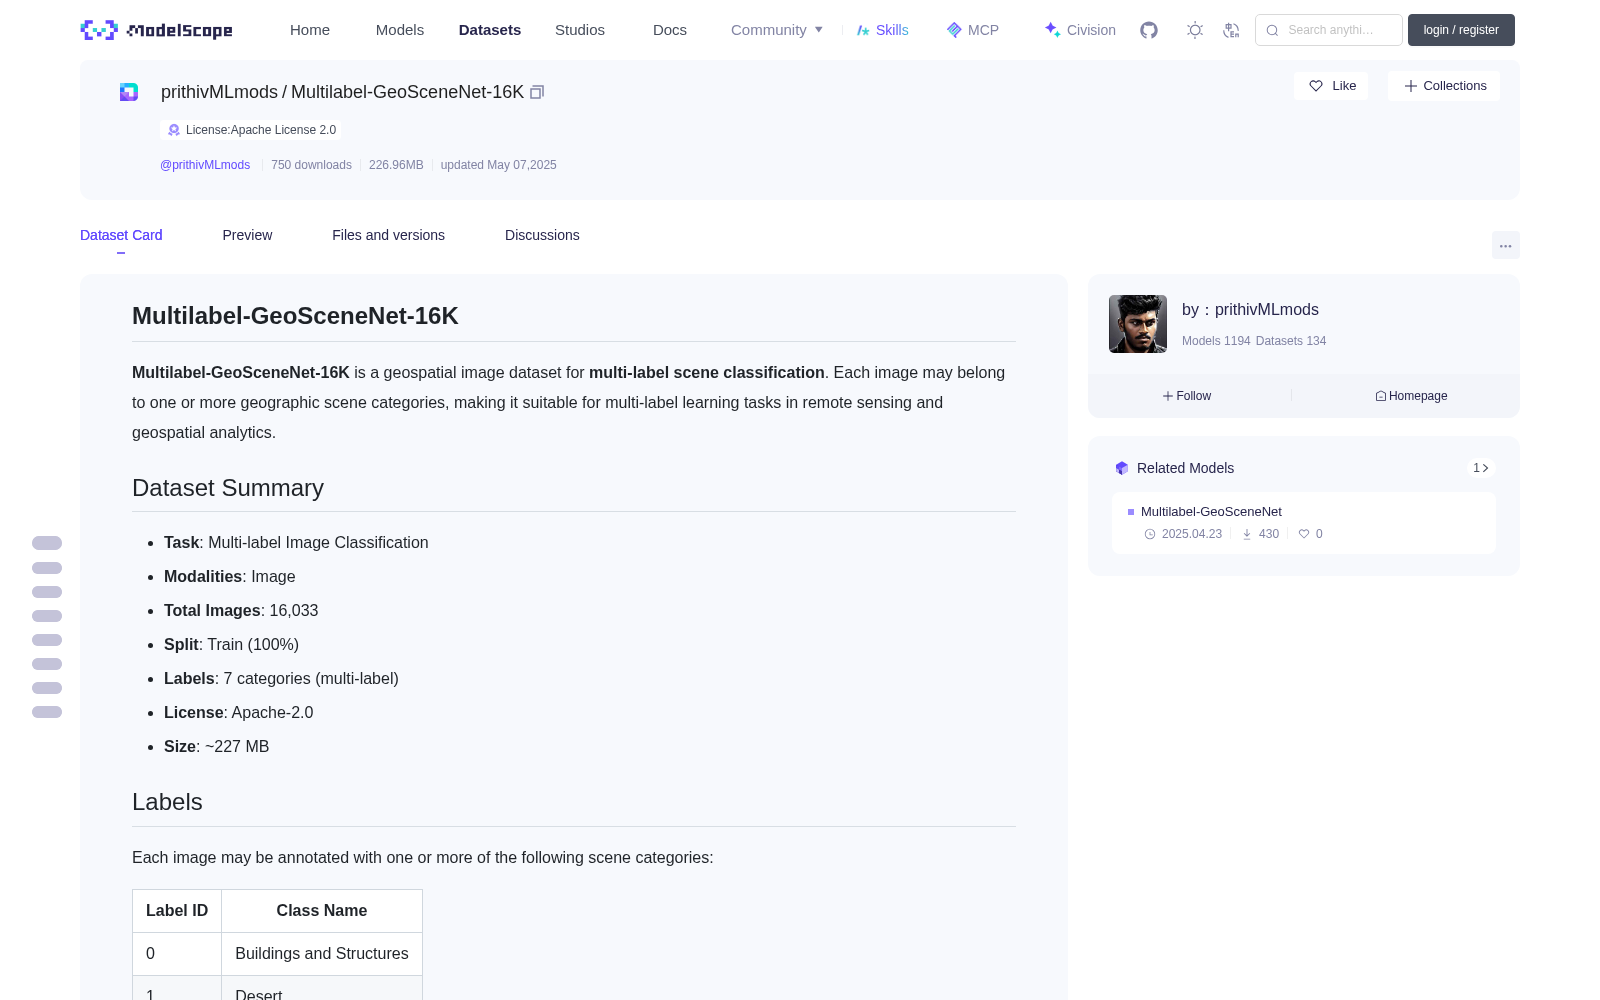Viewport: 1600px width, 1000px height.
Task: Expand the Community dropdown menu
Action: (x=777, y=30)
